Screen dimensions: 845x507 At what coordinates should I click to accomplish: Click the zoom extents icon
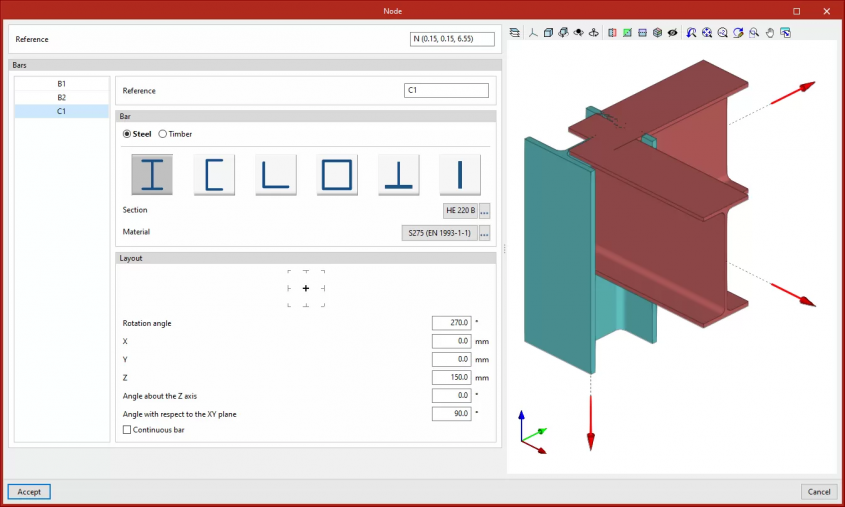(x=707, y=33)
